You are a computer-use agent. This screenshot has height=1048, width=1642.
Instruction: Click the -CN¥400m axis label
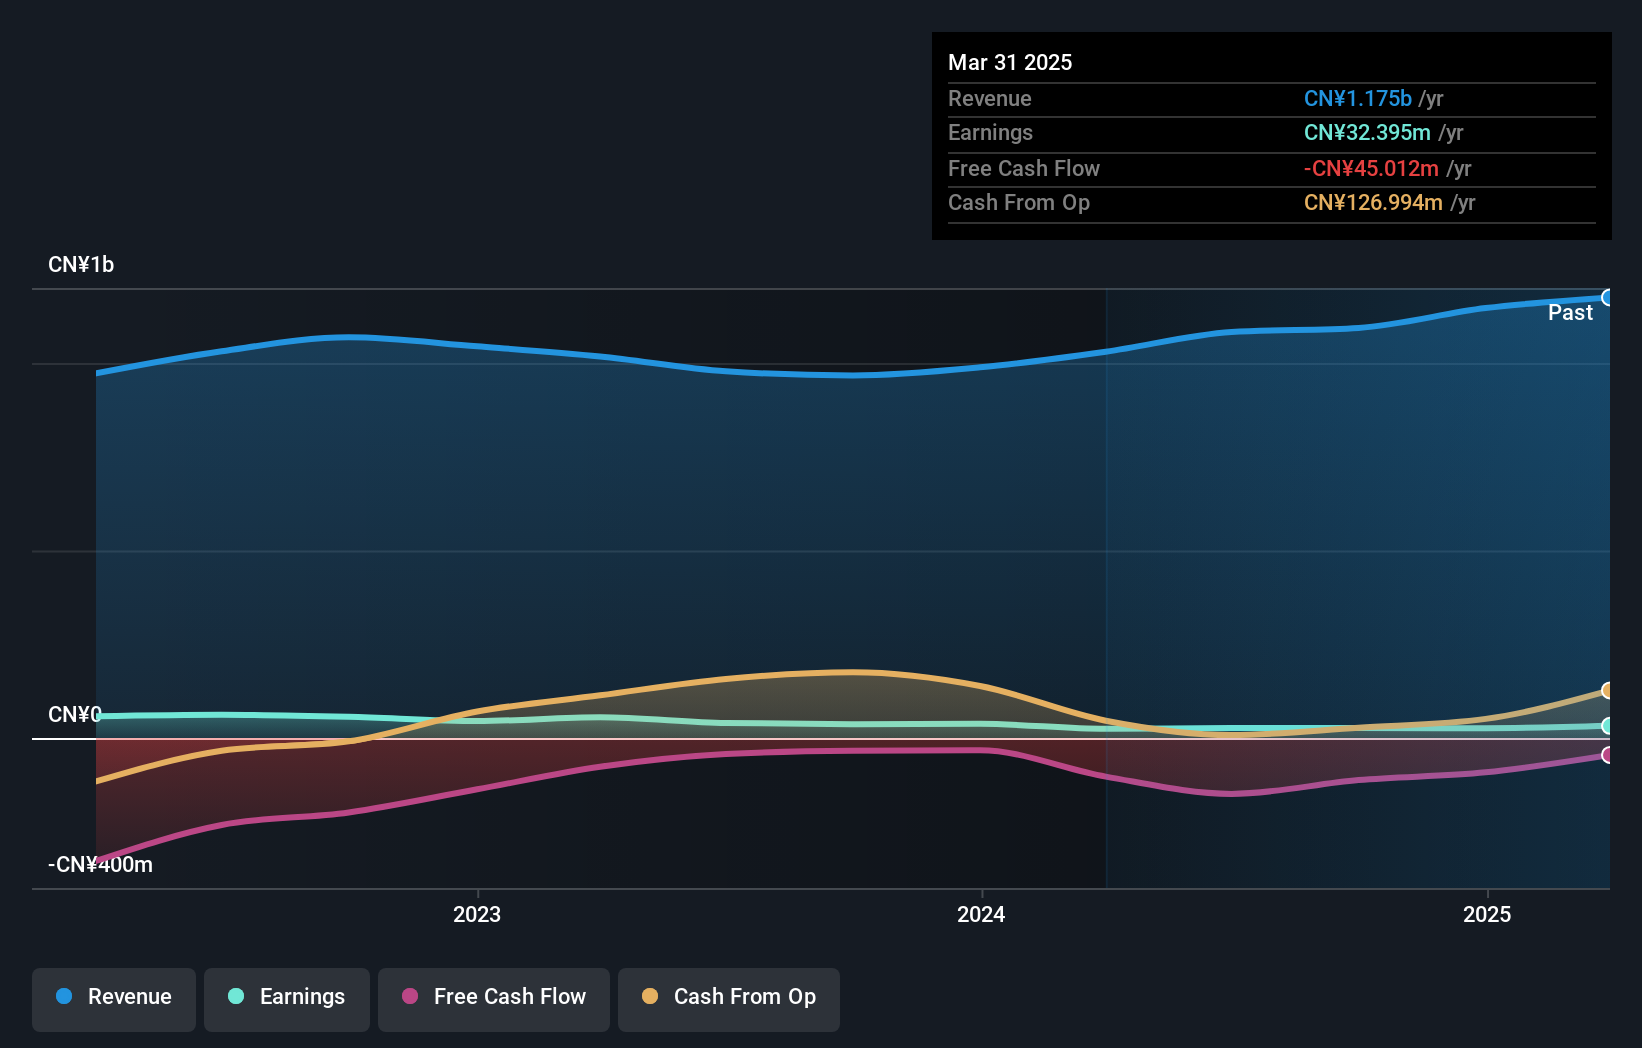[x=100, y=865]
